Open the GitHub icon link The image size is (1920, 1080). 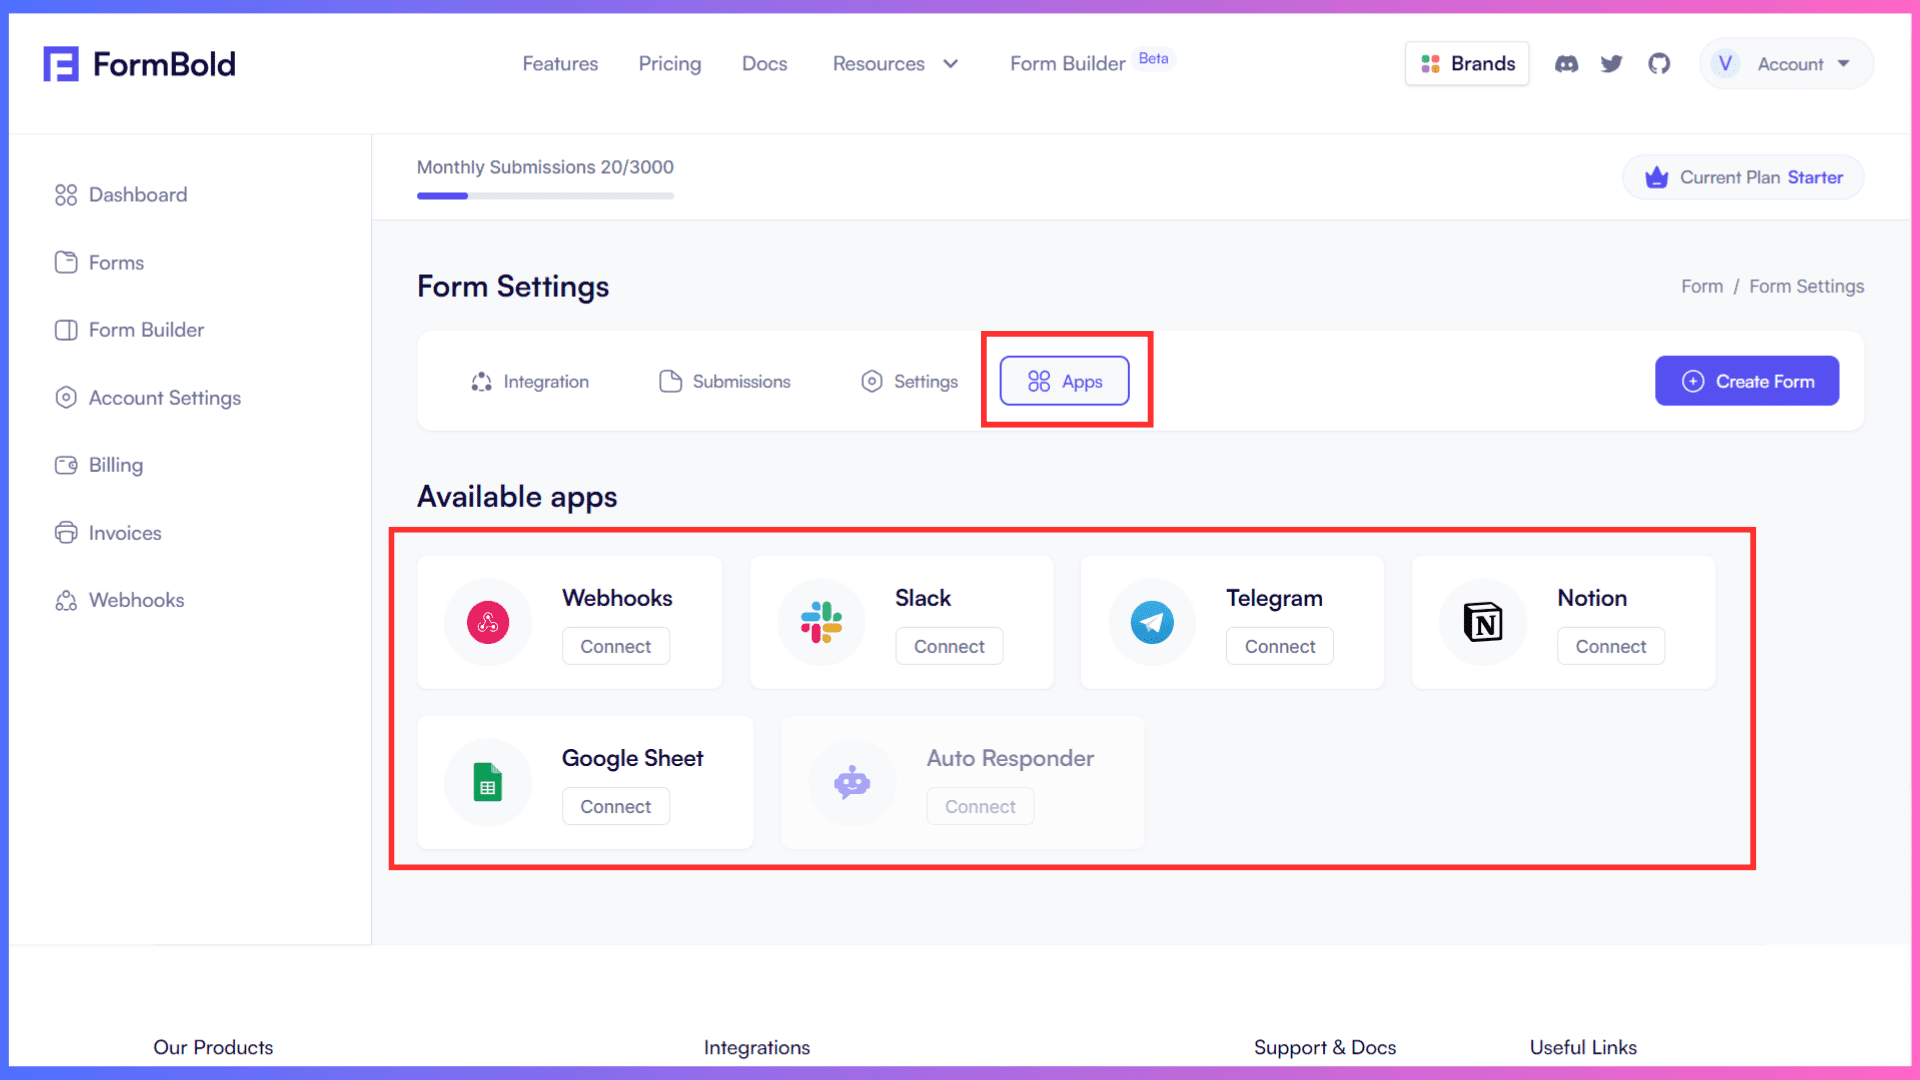tap(1659, 64)
